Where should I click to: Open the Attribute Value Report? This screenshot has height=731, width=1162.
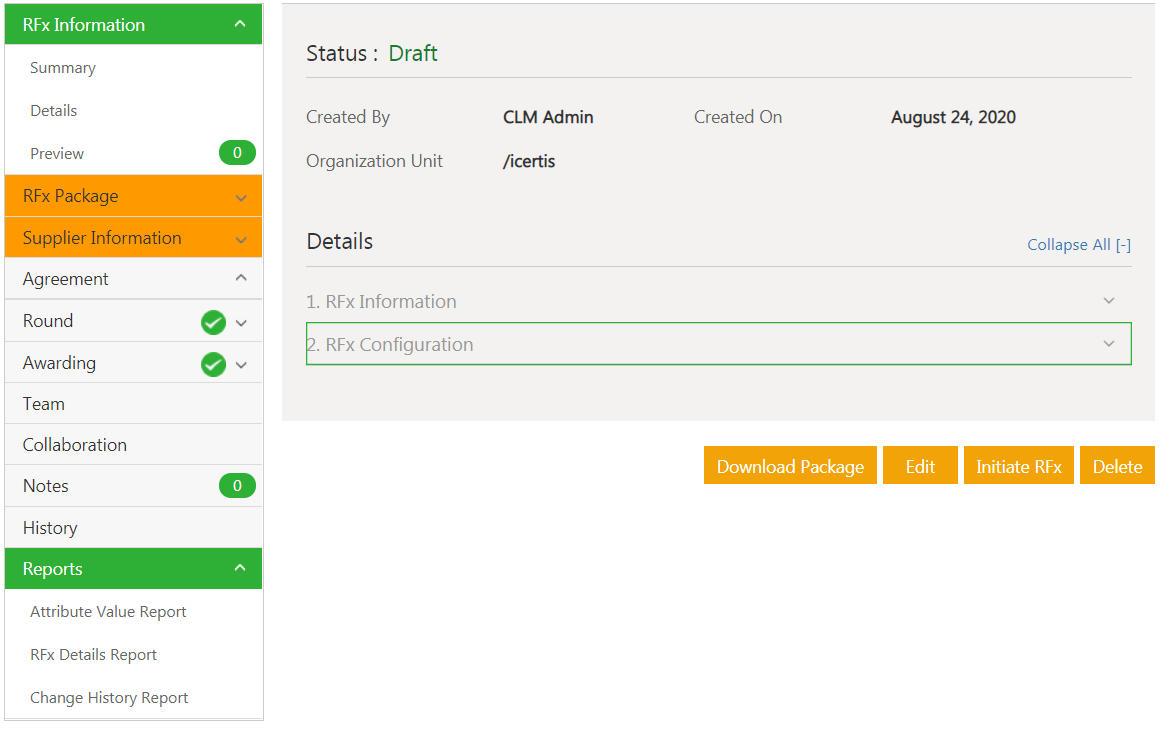108,612
